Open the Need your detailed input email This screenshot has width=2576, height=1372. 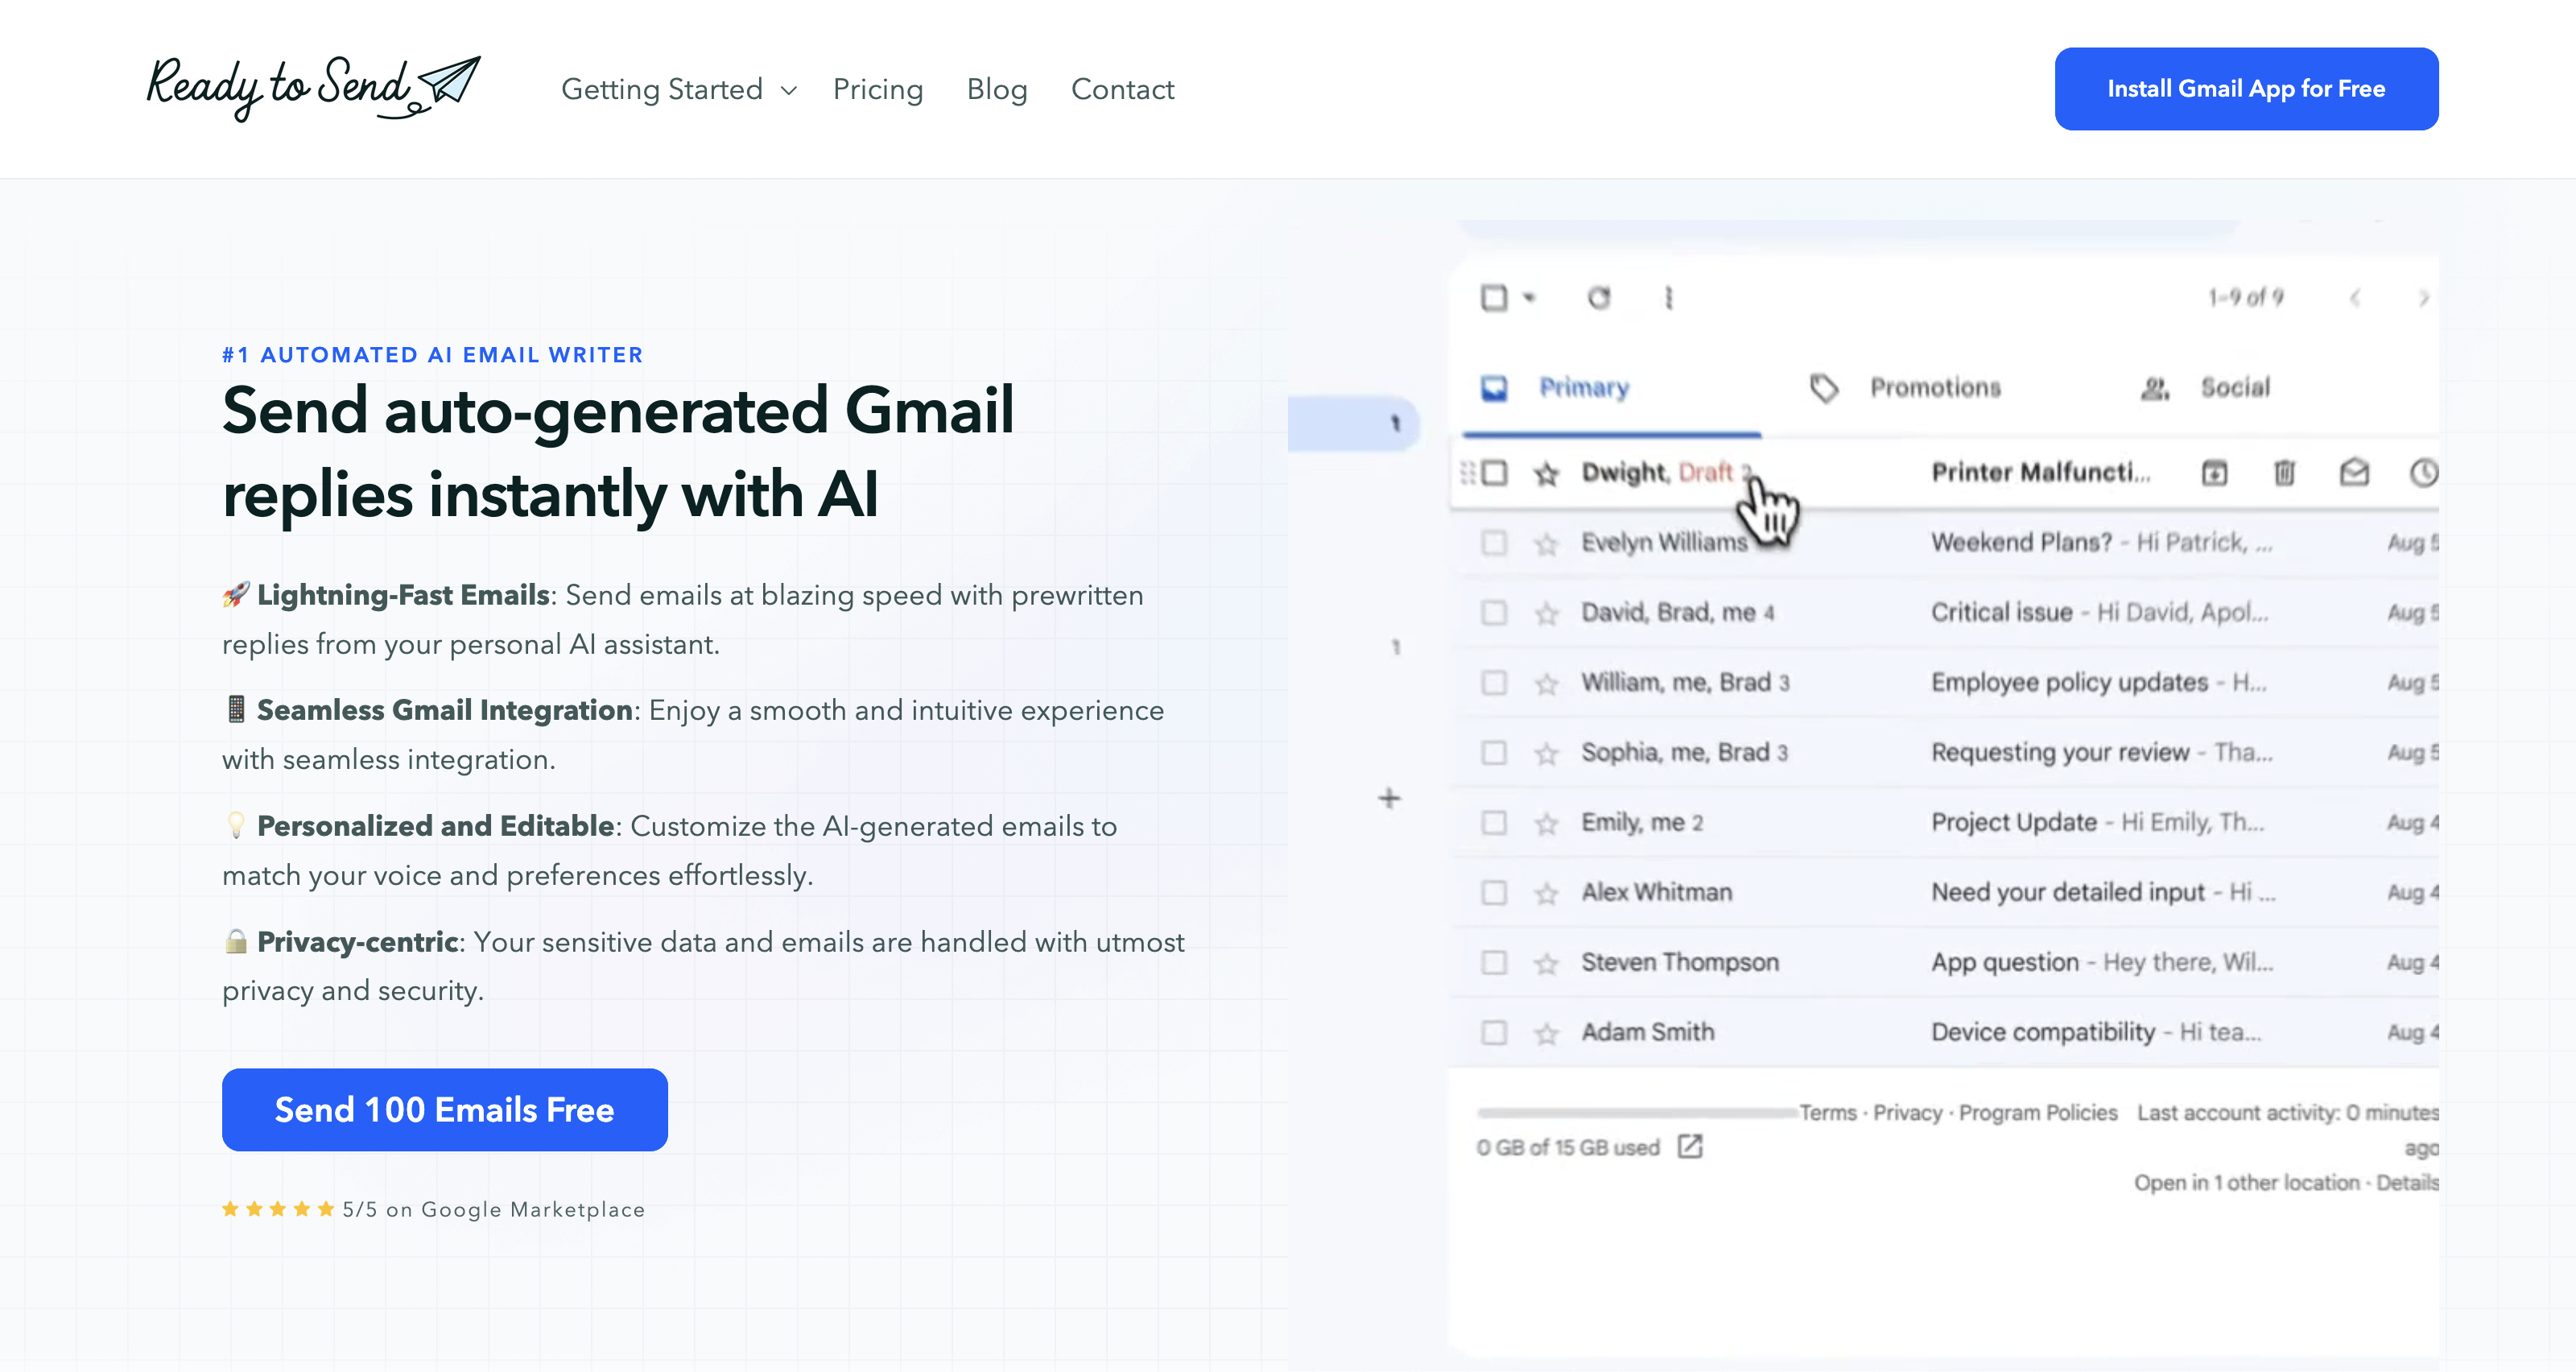(2068, 892)
